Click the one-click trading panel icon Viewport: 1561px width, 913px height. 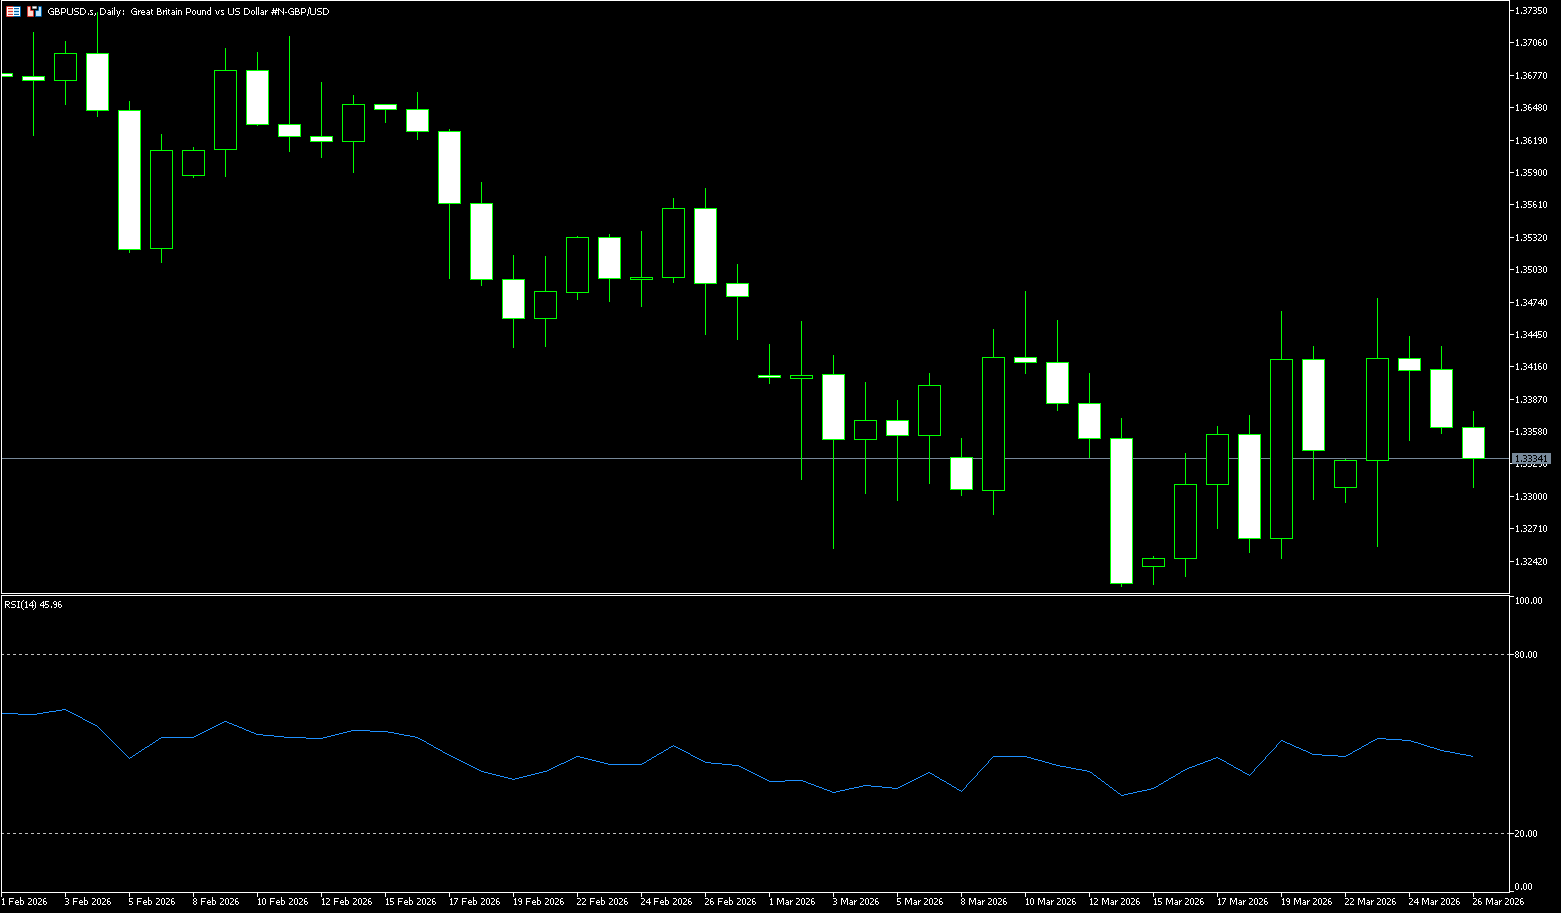coord(13,11)
